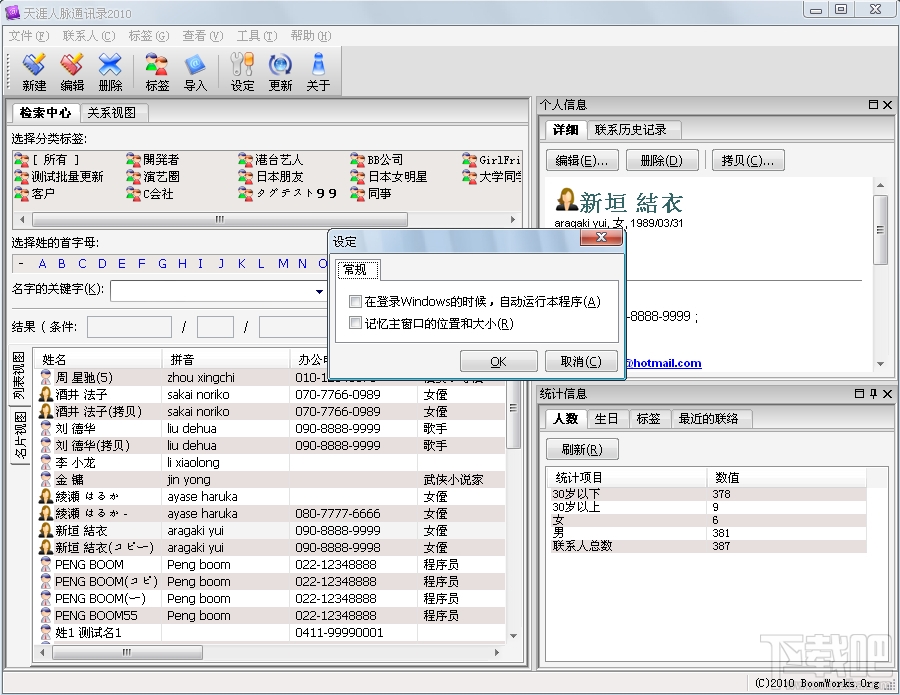Open the 文件(F) menu
900x695 pixels.
pyautogui.click(x=29, y=36)
